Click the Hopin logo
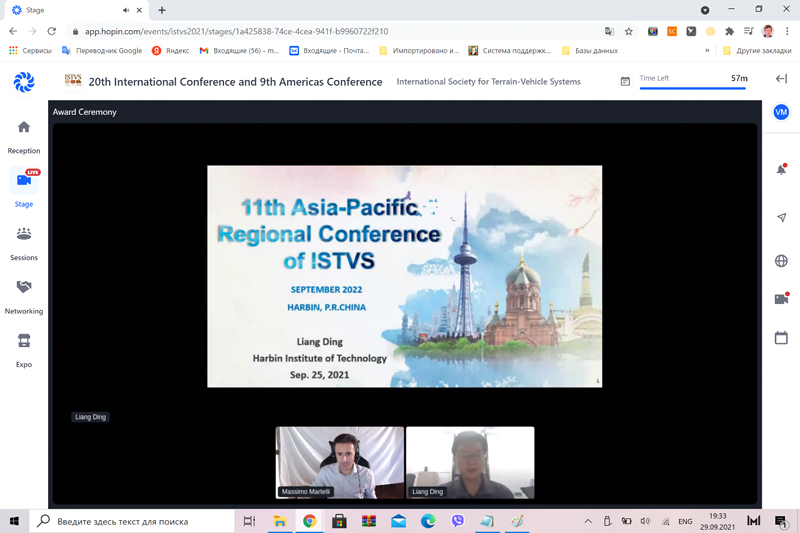 (23, 82)
